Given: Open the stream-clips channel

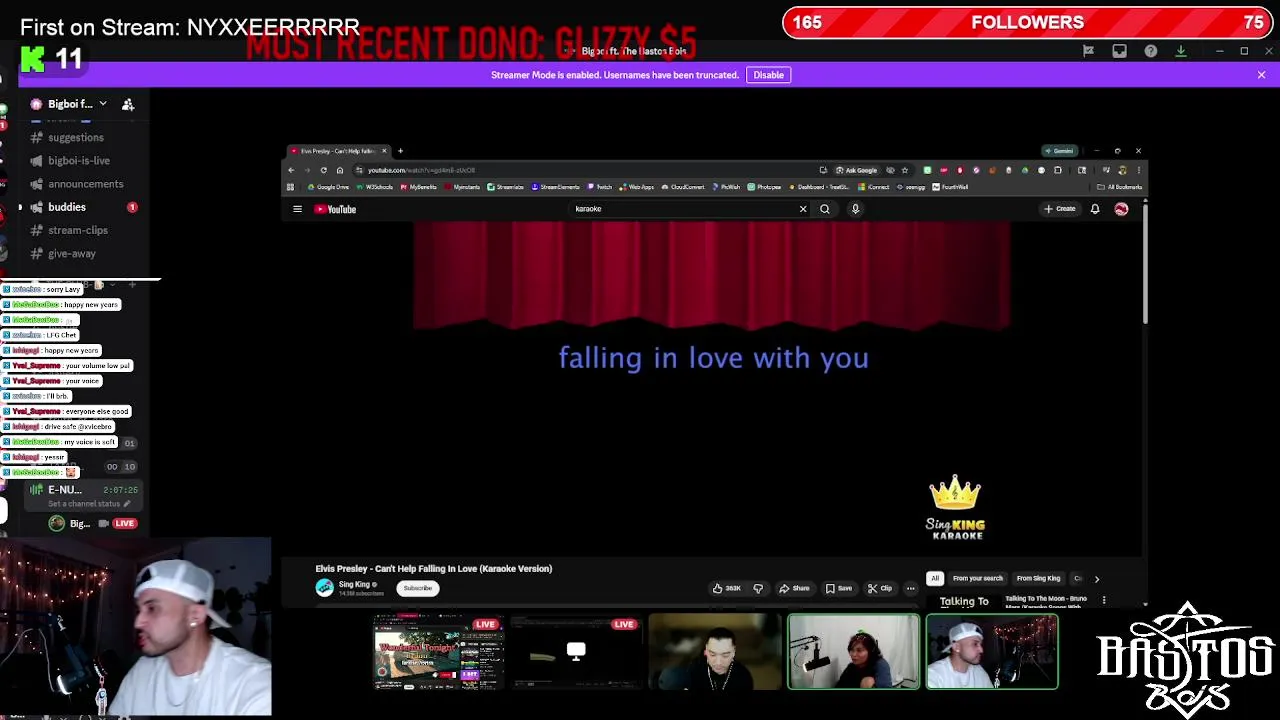Looking at the screenshot, I should pos(80,230).
